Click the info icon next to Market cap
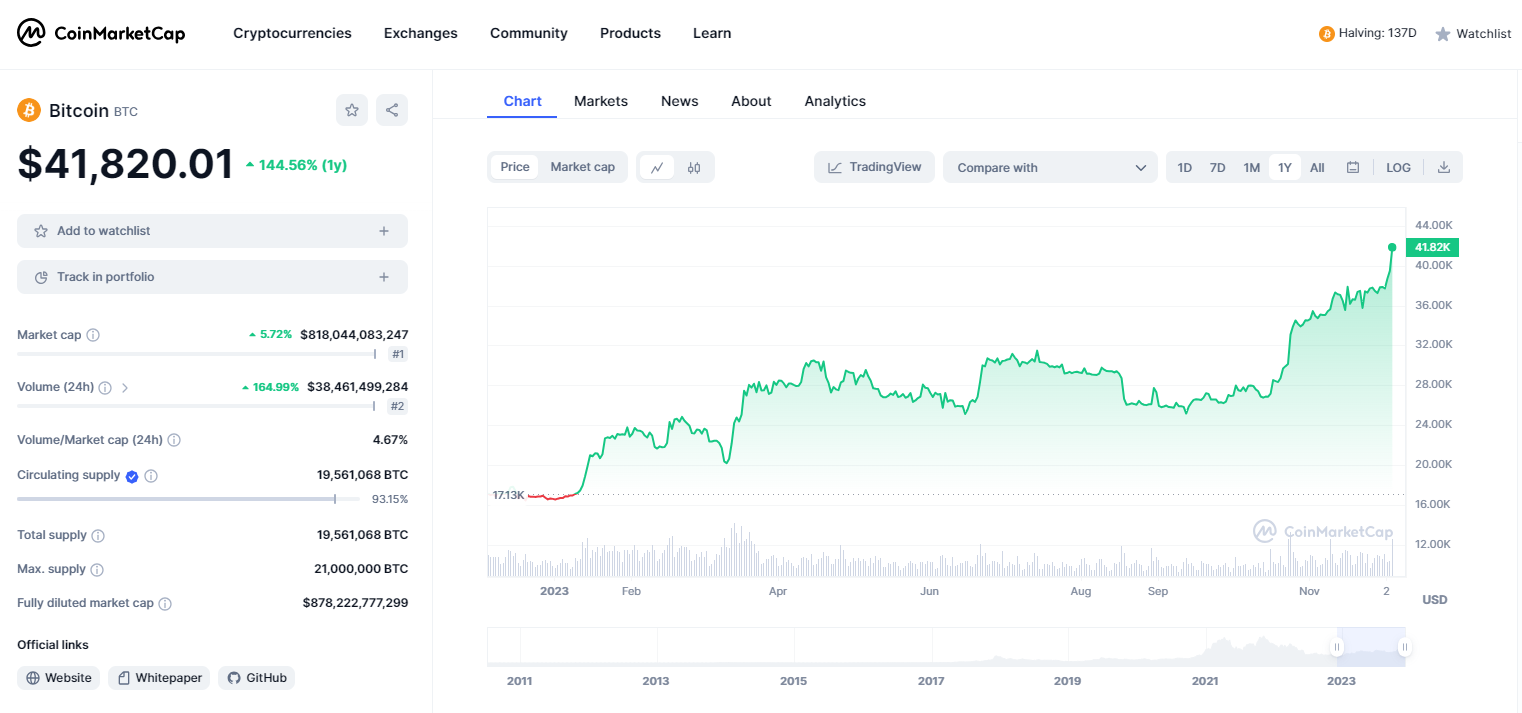 point(93,335)
